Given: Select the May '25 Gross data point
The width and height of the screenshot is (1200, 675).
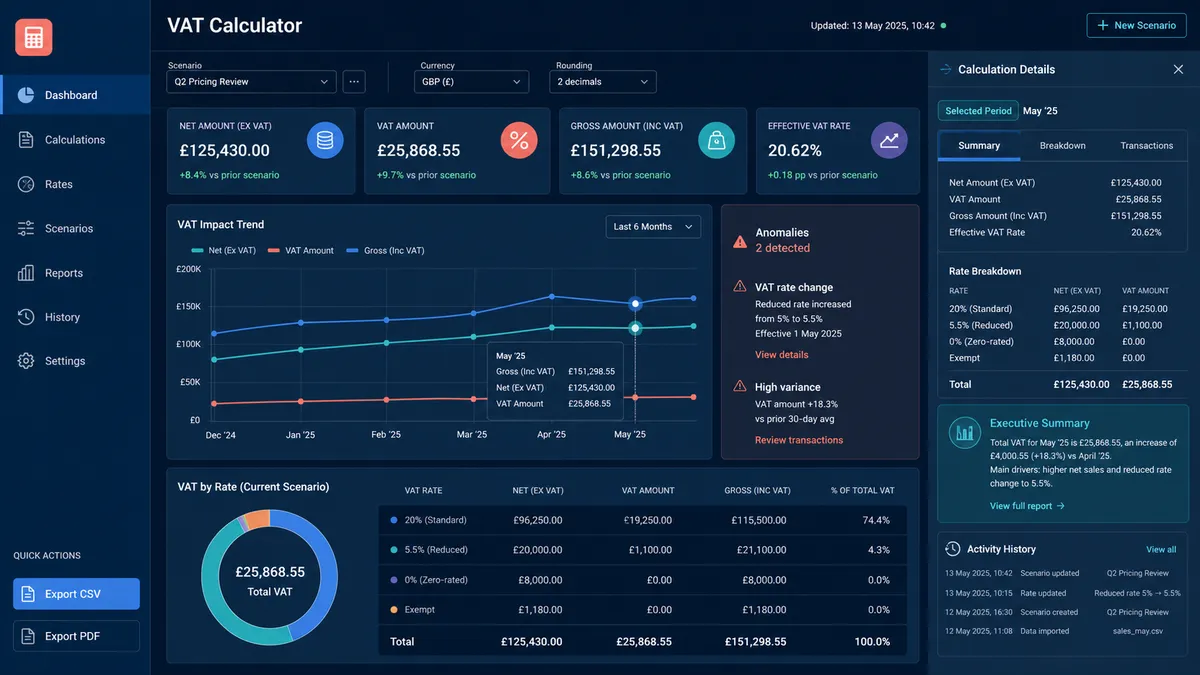Looking at the screenshot, I should click(635, 303).
